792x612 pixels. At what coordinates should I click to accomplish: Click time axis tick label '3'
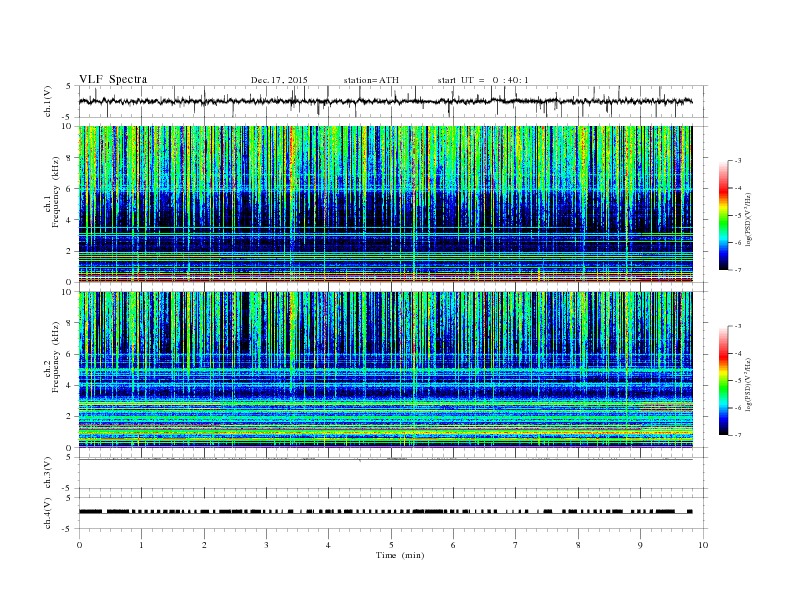point(266,545)
